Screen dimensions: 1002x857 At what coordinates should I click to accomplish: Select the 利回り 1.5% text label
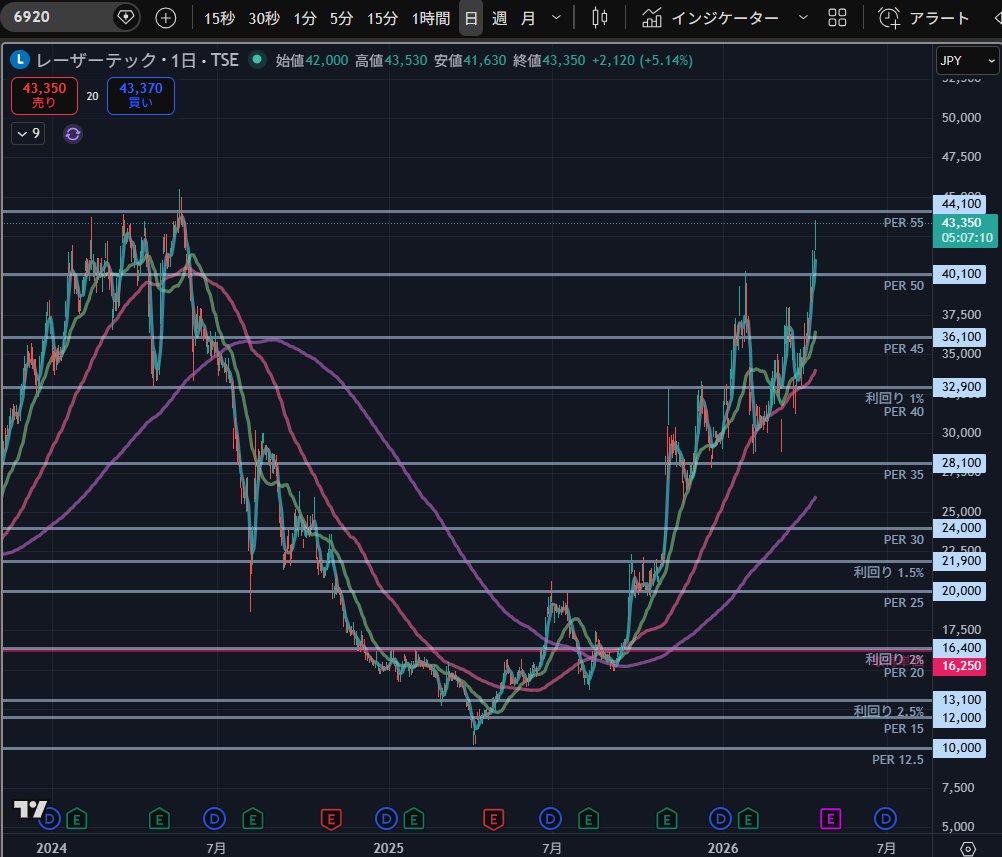888,573
